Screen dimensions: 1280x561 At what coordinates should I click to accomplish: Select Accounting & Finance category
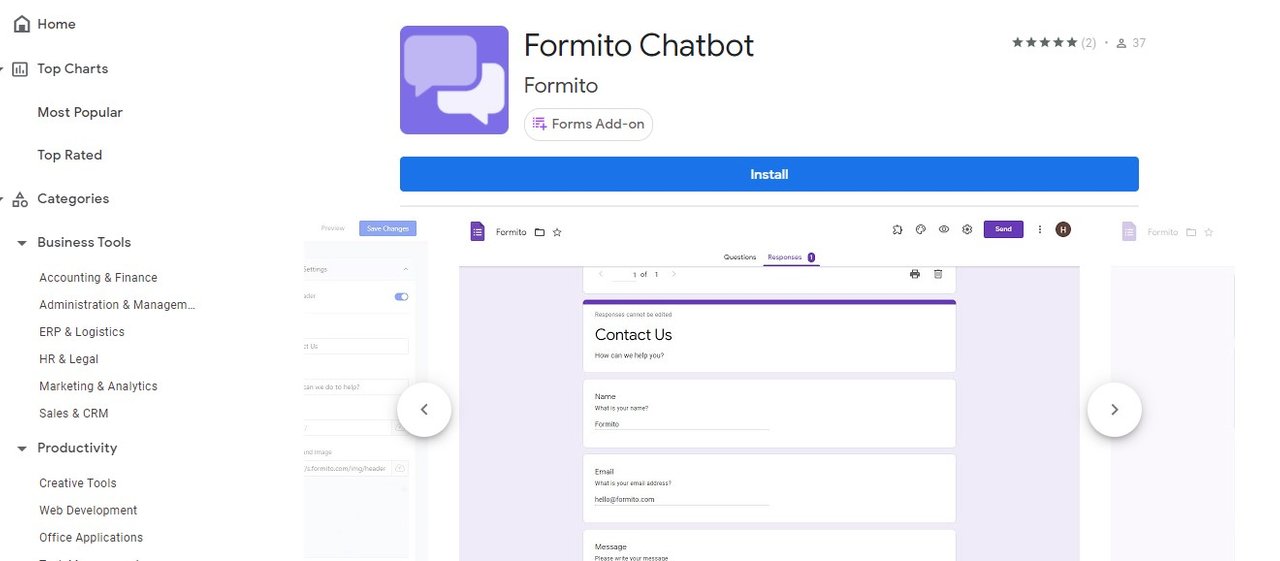tap(98, 278)
